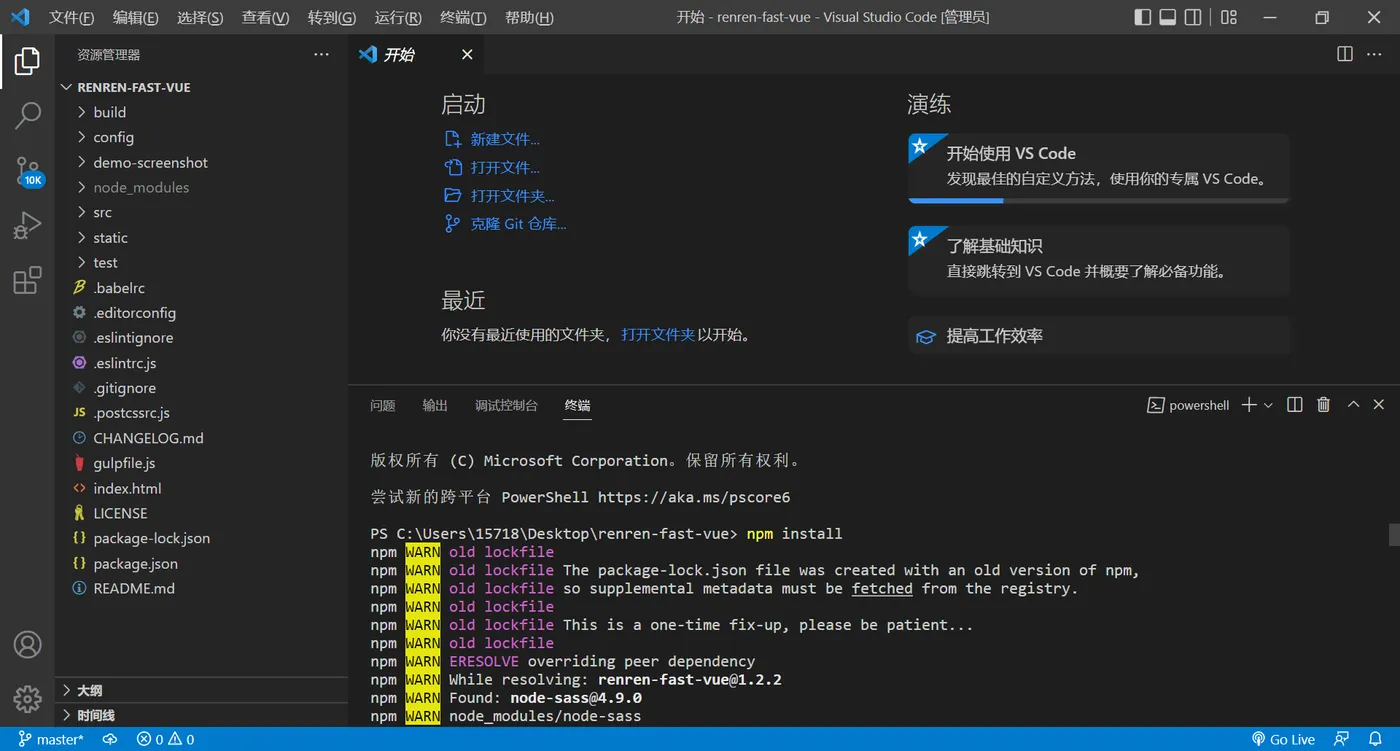
Task: Open gulpfile.js in the explorer
Action: [x=202, y=463]
